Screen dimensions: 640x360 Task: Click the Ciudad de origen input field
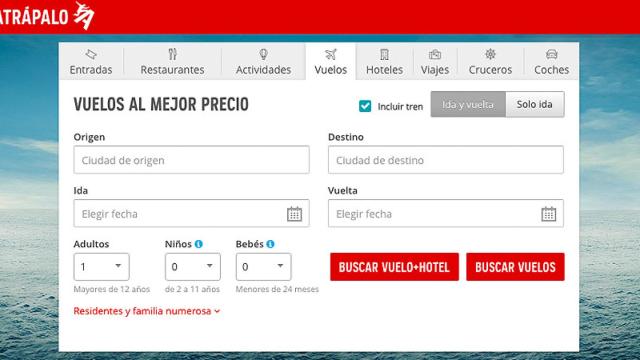pyautogui.click(x=191, y=160)
